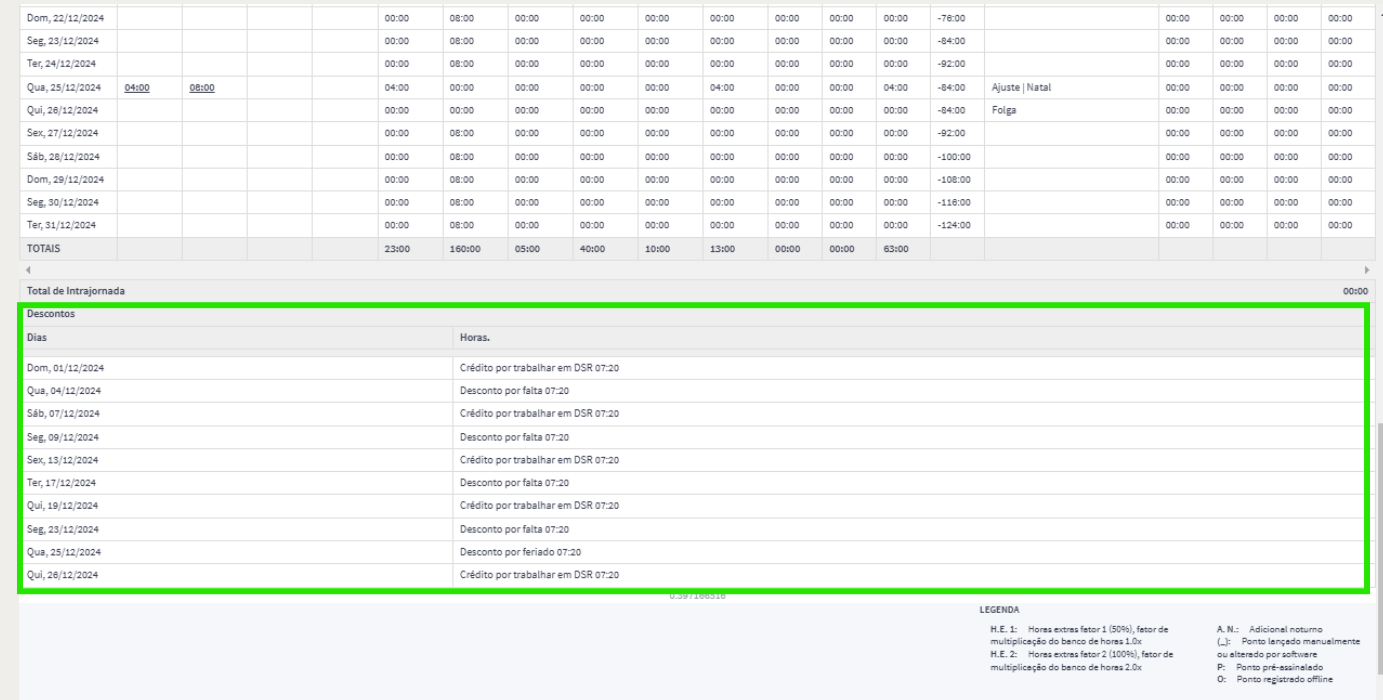Screen dimensions: 1383x700
Task: Open the underlined 08:00 punch entry on 25/12/2024
Action: pos(201,87)
